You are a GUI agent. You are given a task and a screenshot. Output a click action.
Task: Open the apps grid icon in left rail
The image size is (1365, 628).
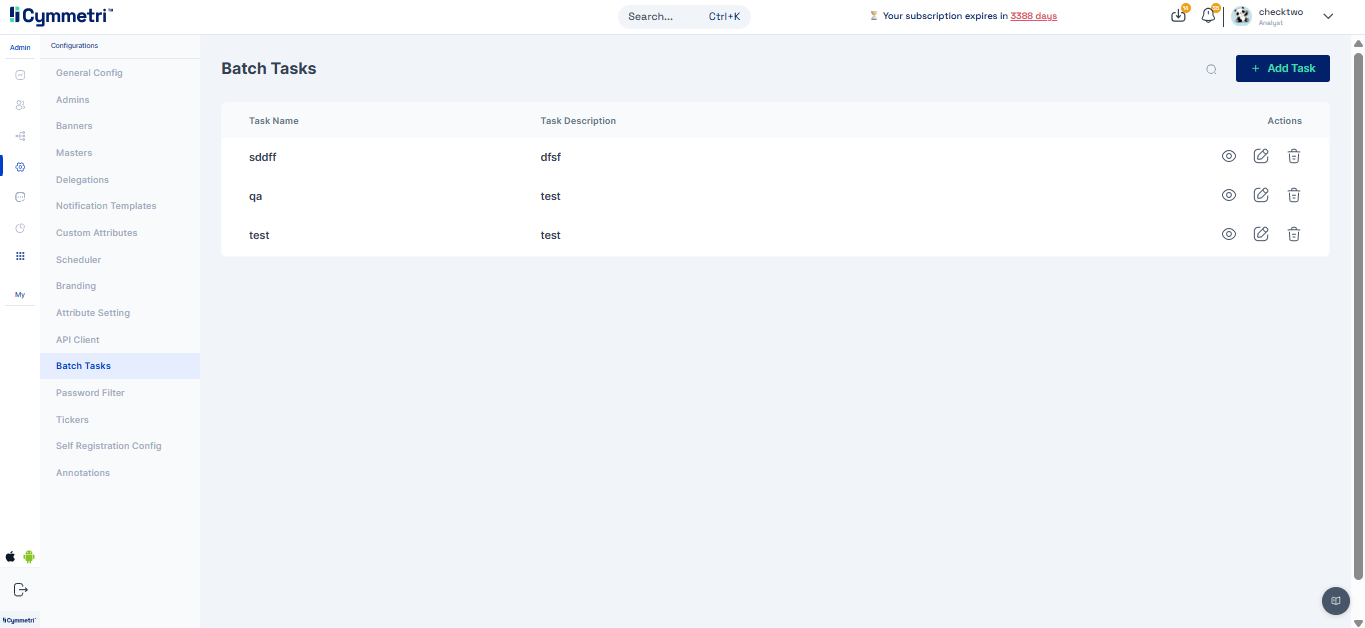click(x=20, y=256)
